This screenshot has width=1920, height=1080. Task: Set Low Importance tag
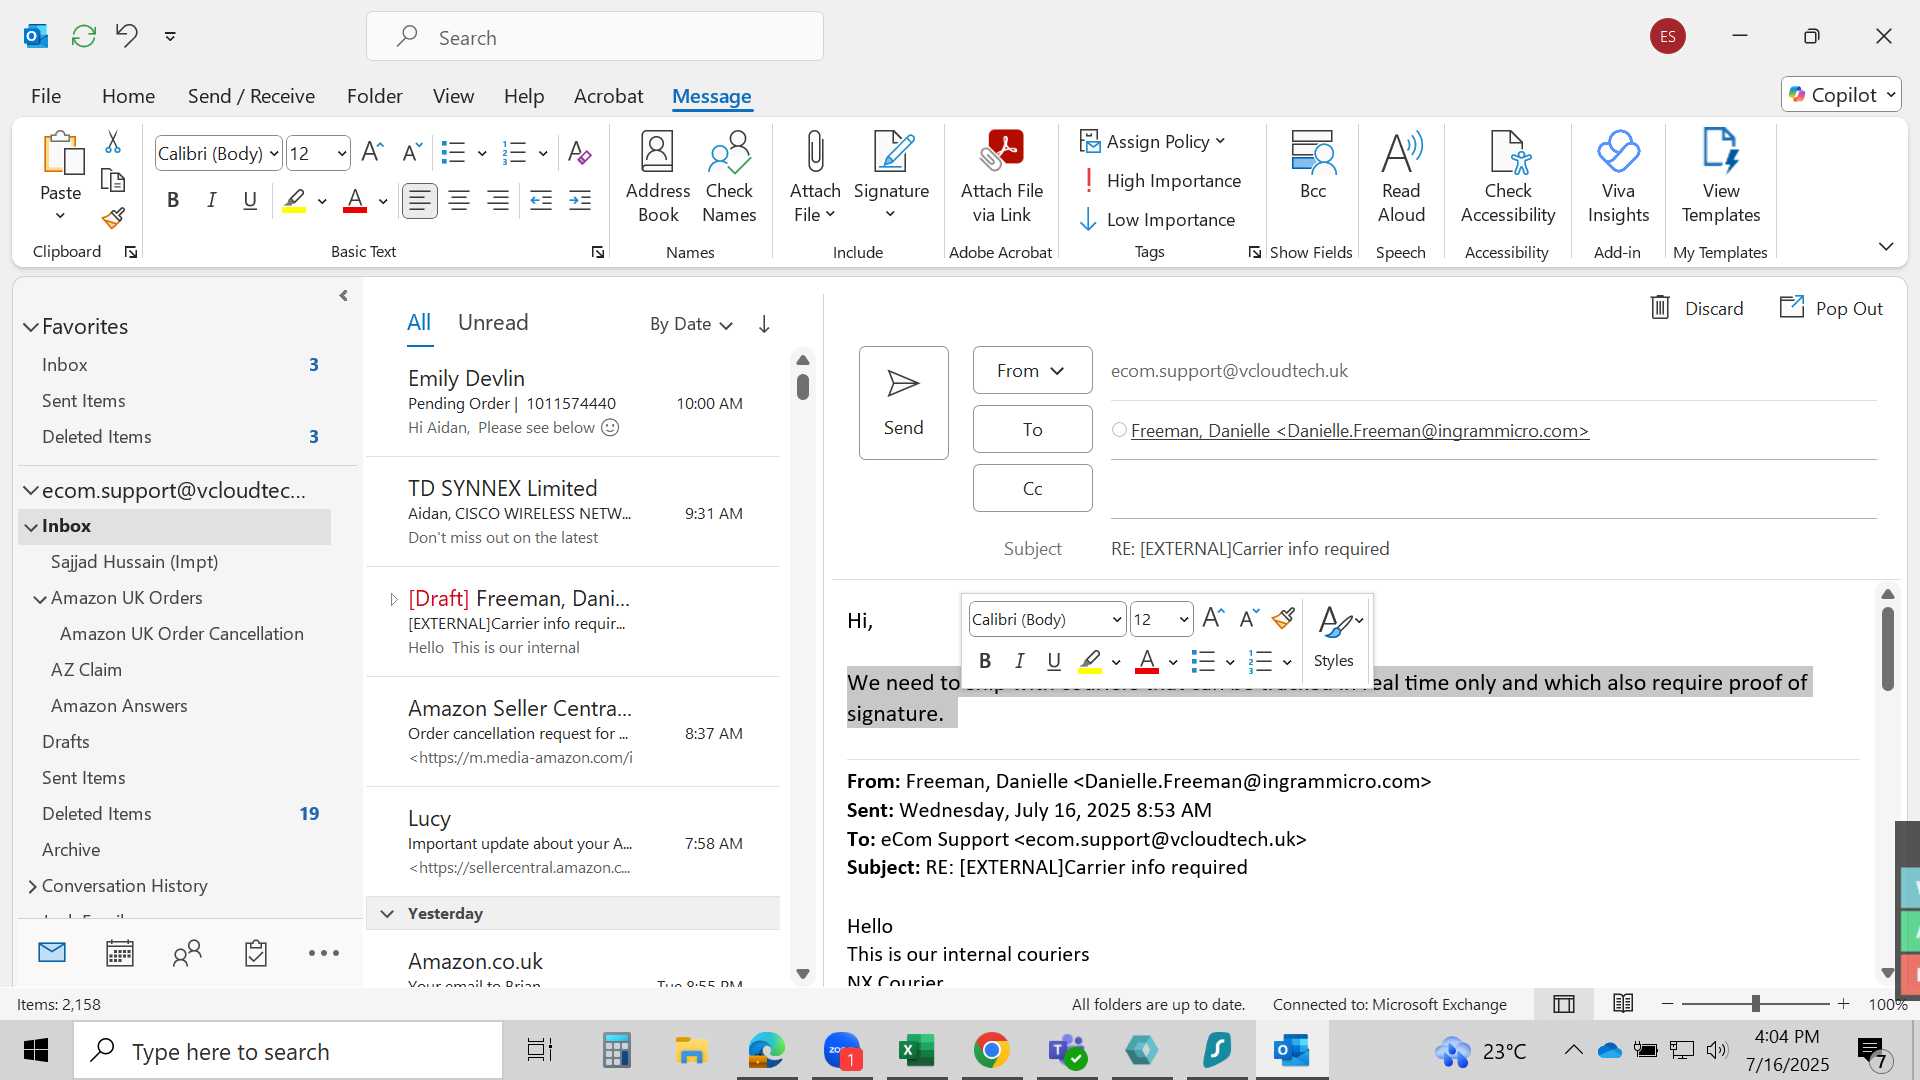pyautogui.click(x=1158, y=220)
